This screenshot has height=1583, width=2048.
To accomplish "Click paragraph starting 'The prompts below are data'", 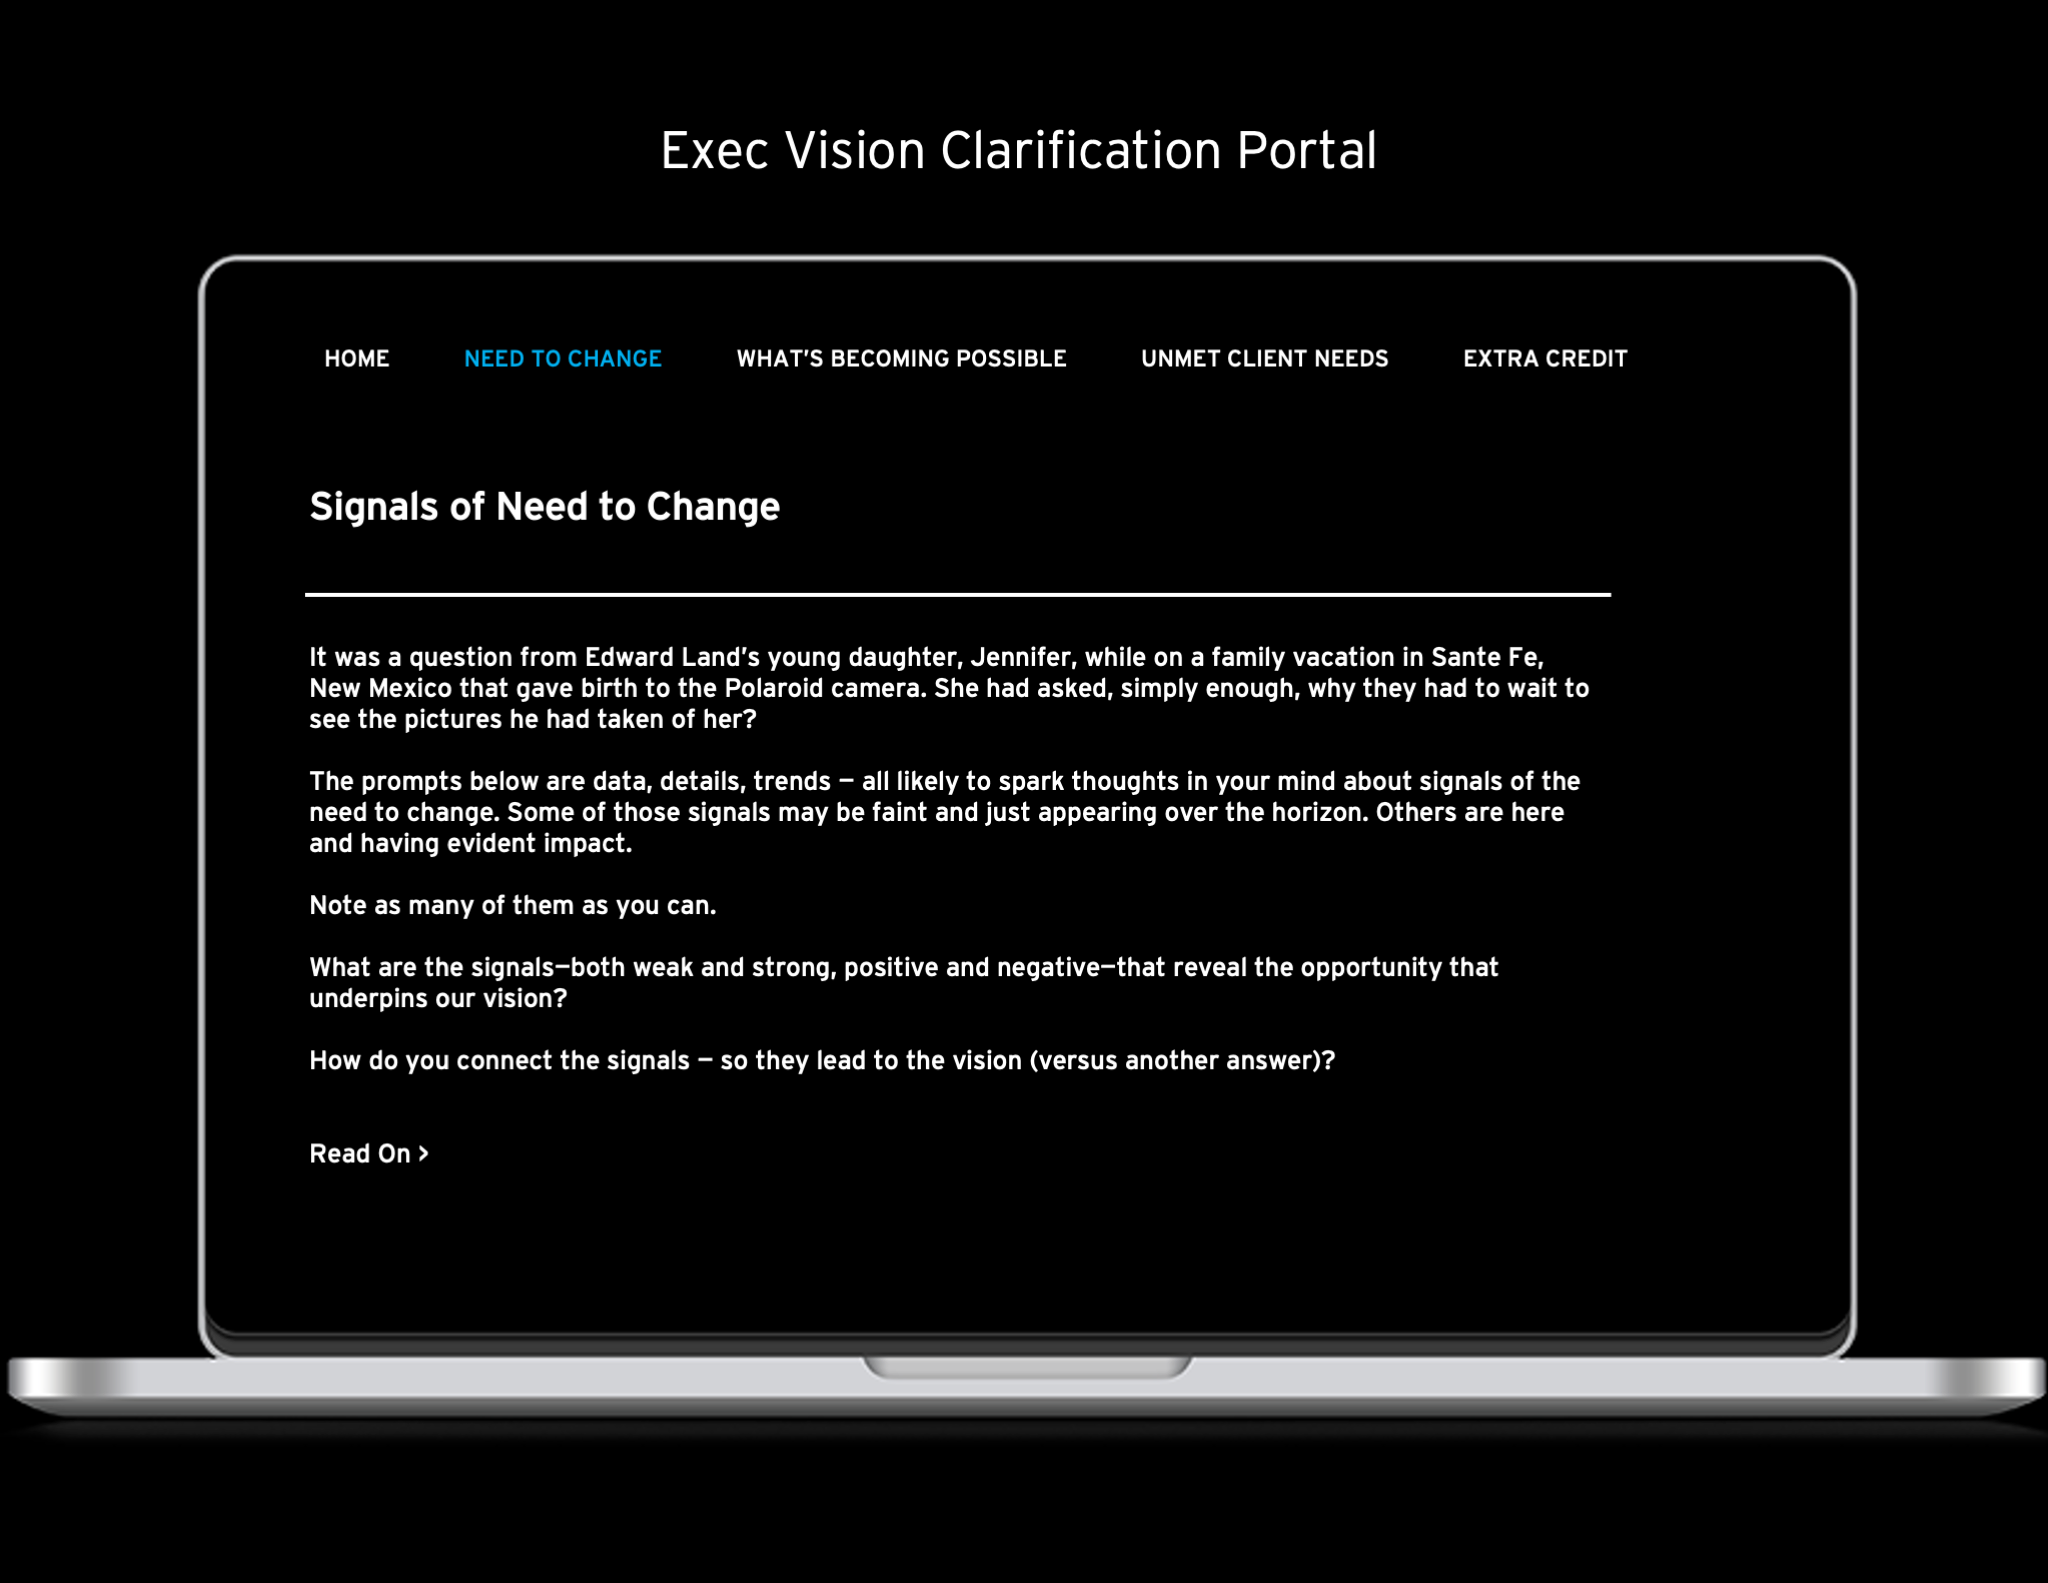I will 945,812.
